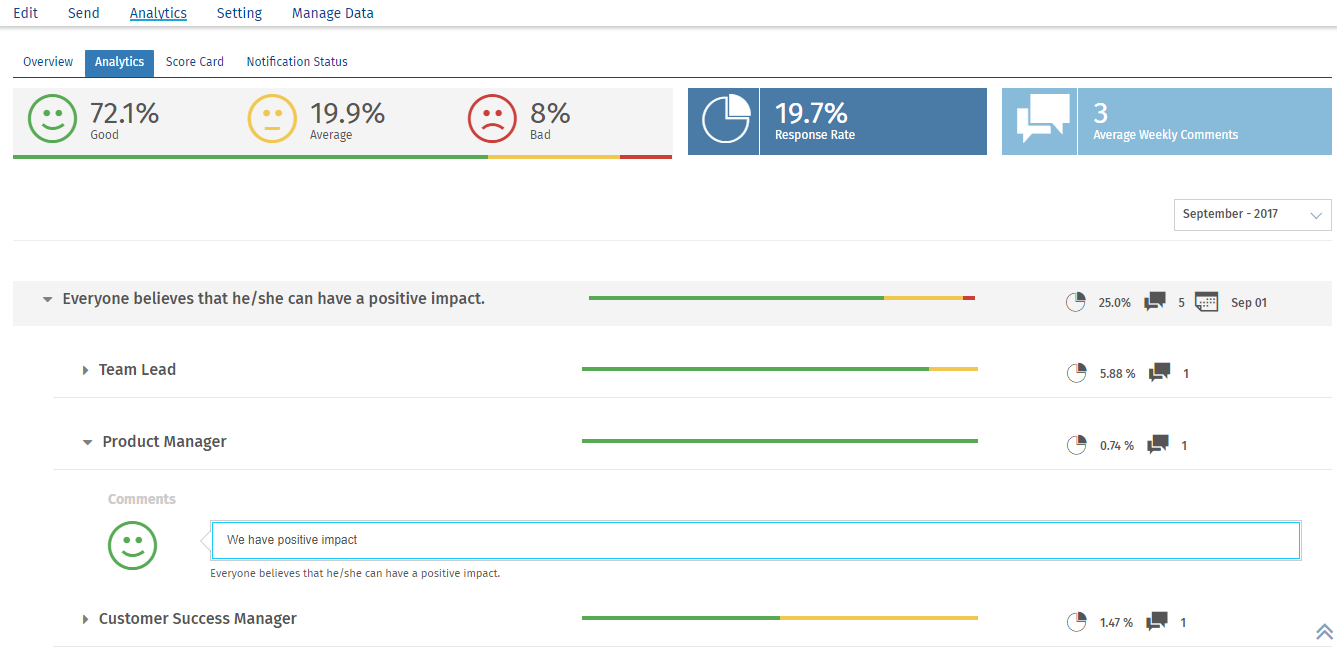Image resolution: width=1337 pixels, height=650 pixels.
Task: Click the 8% Bad value
Action: pos(550,113)
